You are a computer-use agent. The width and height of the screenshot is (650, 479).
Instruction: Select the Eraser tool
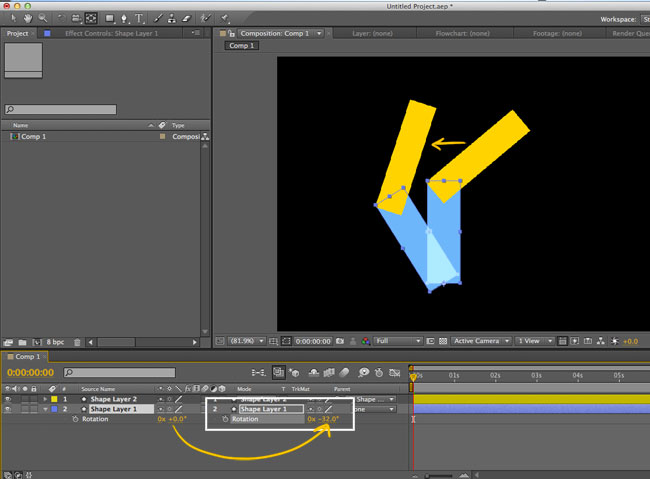[186, 18]
